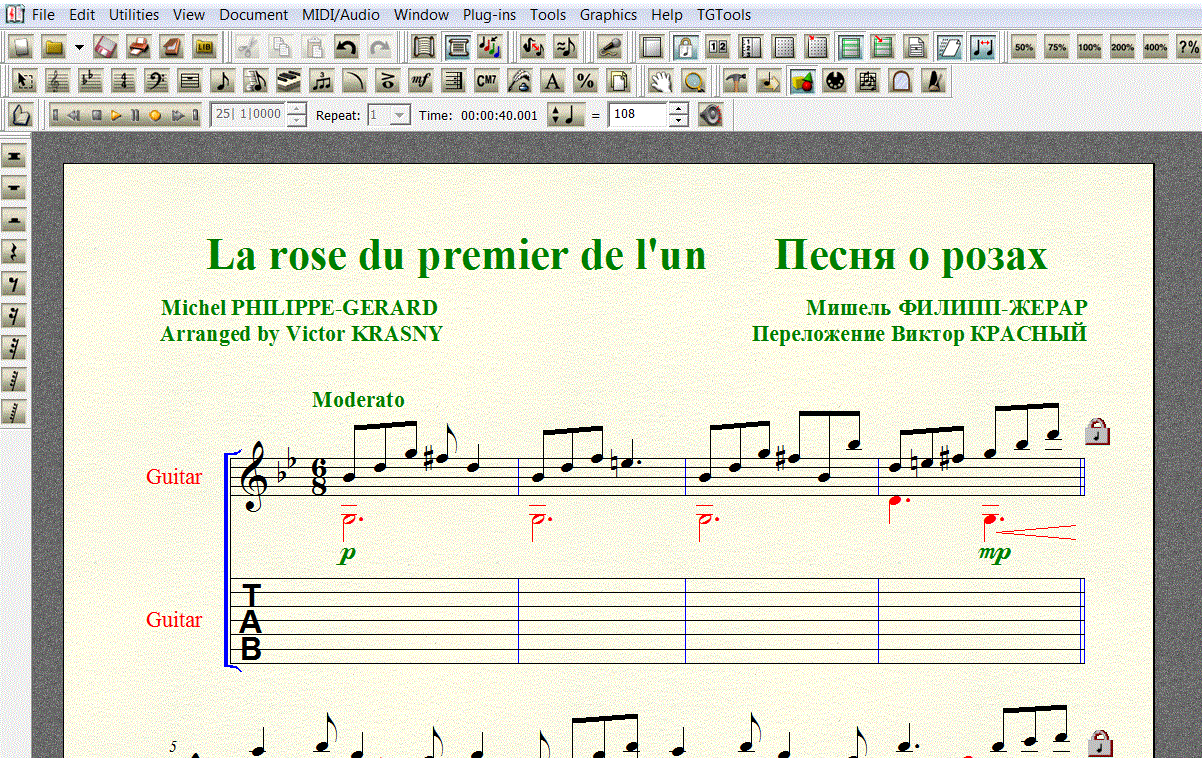Select the Expression mf tool

pos(421,82)
